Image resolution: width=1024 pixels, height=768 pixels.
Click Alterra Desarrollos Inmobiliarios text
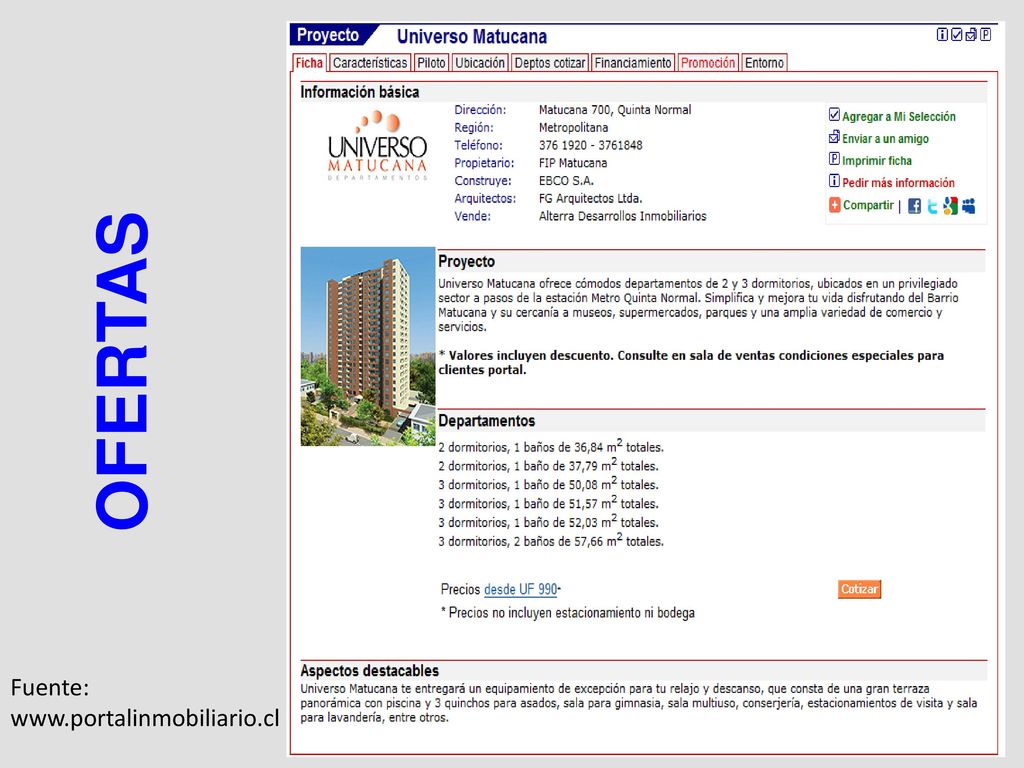pyautogui.click(x=622, y=216)
